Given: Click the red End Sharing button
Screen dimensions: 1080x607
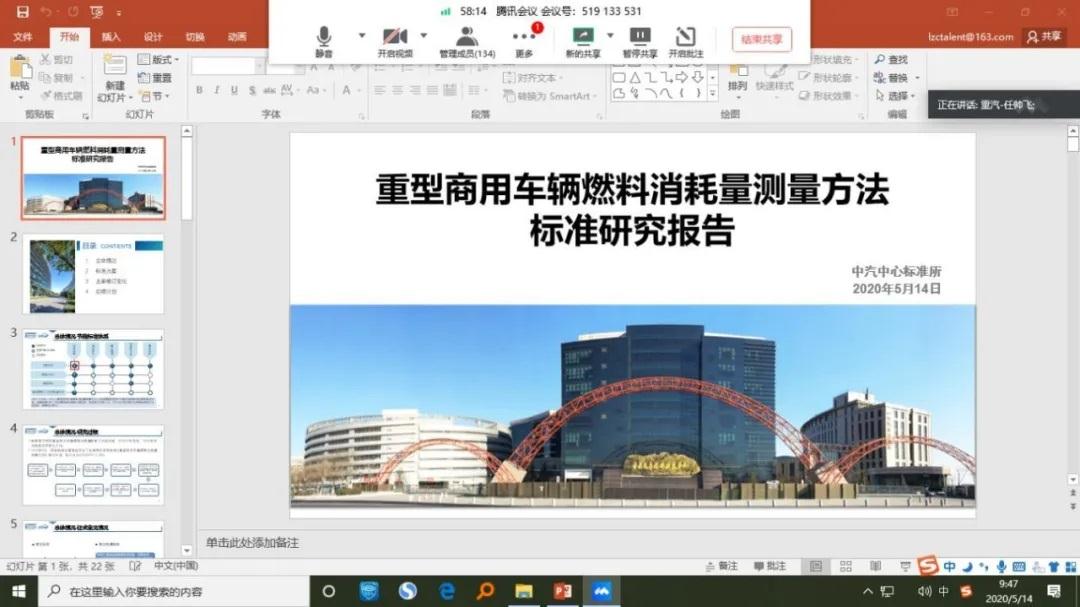Looking at the screenshot, I should point(761,40).
